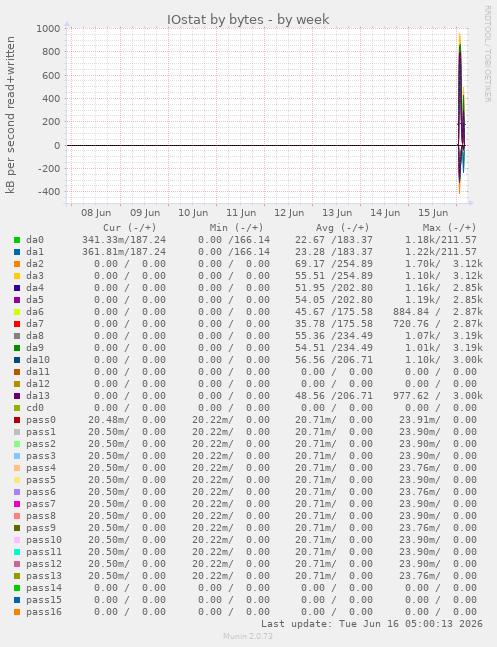497x647 pixels.
Task: Click the da0 green legend swatch
Action: tap(17, 240)
